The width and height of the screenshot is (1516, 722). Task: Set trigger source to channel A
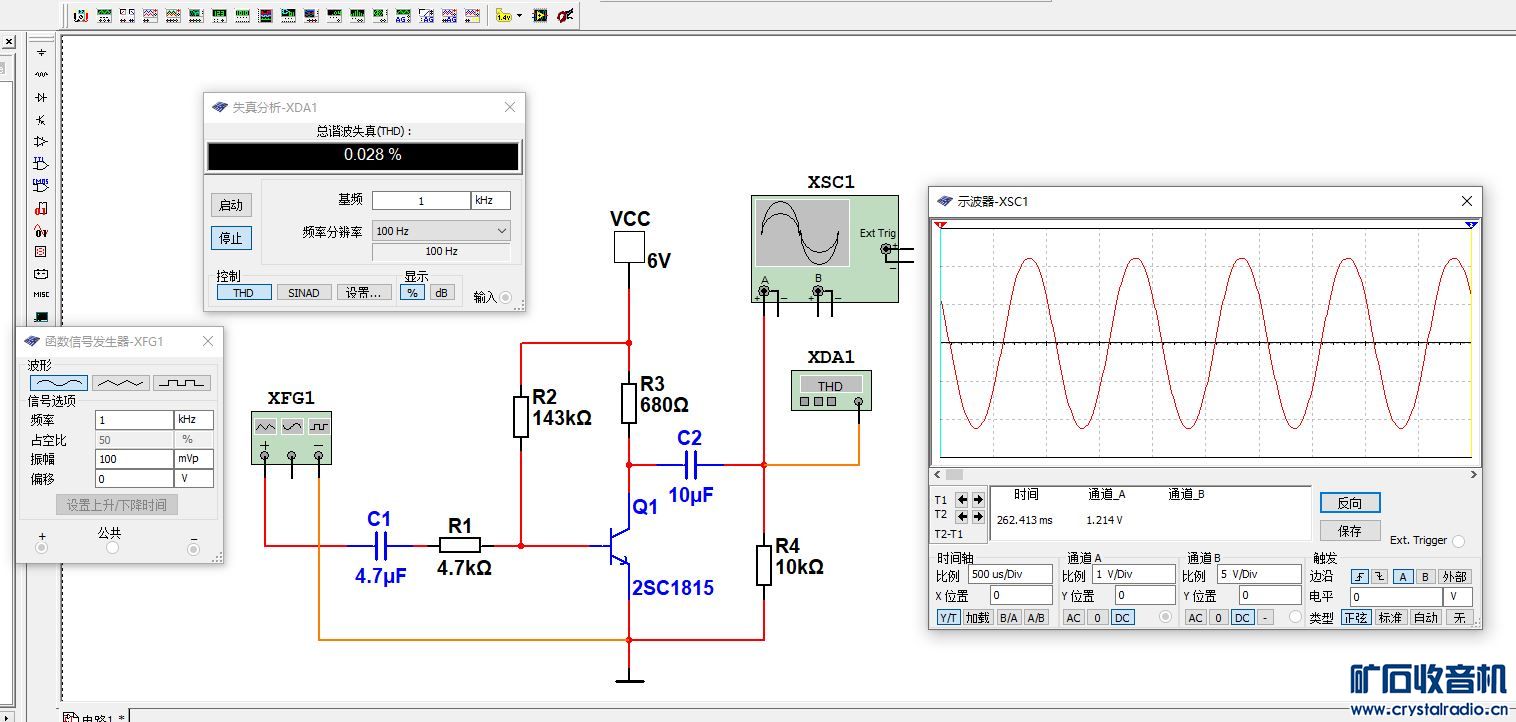click(x=1403, y=577)
